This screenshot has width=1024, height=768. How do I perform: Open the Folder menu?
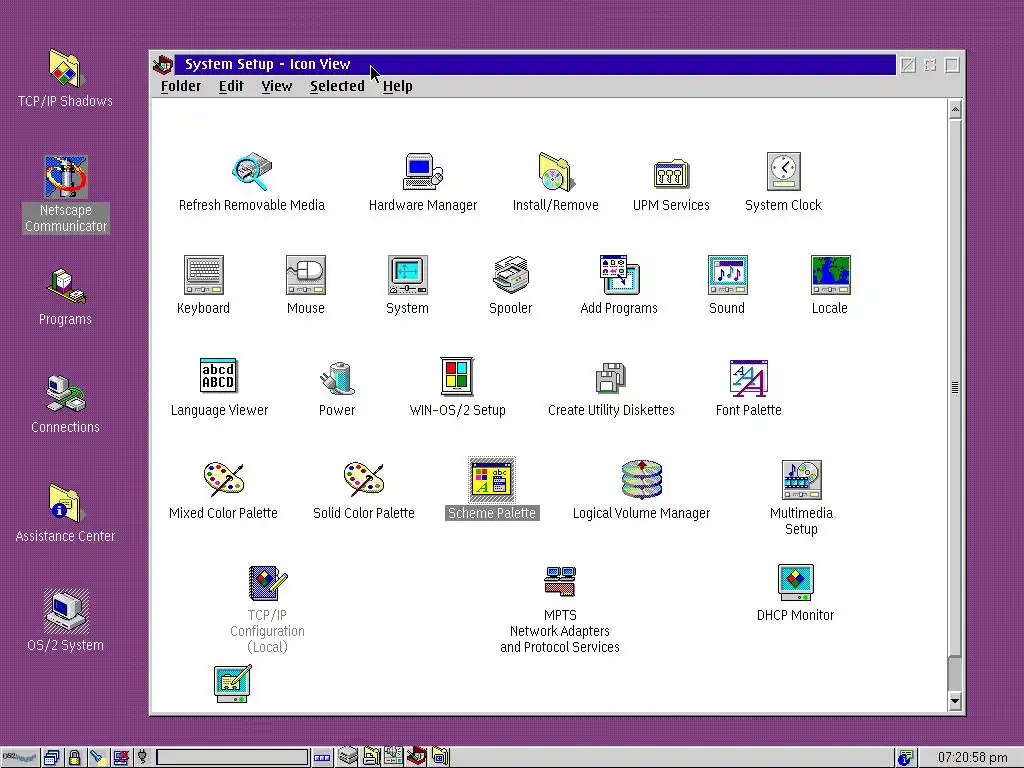pos(181,86)
